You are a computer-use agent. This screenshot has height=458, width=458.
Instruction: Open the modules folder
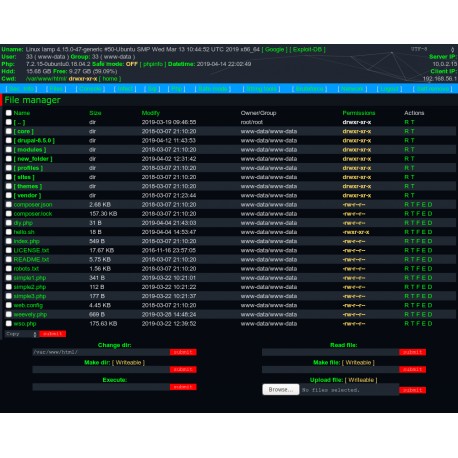coord(30,150)
